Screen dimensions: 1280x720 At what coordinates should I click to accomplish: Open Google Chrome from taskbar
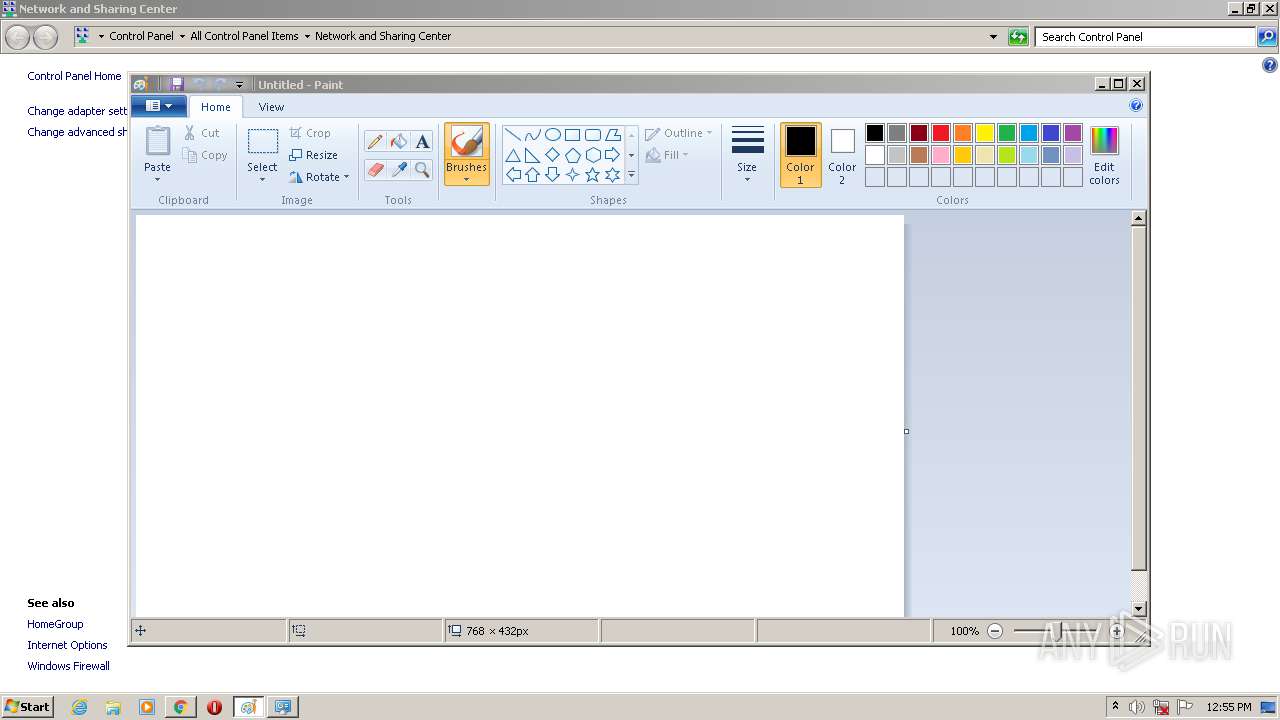pos(180,707)
